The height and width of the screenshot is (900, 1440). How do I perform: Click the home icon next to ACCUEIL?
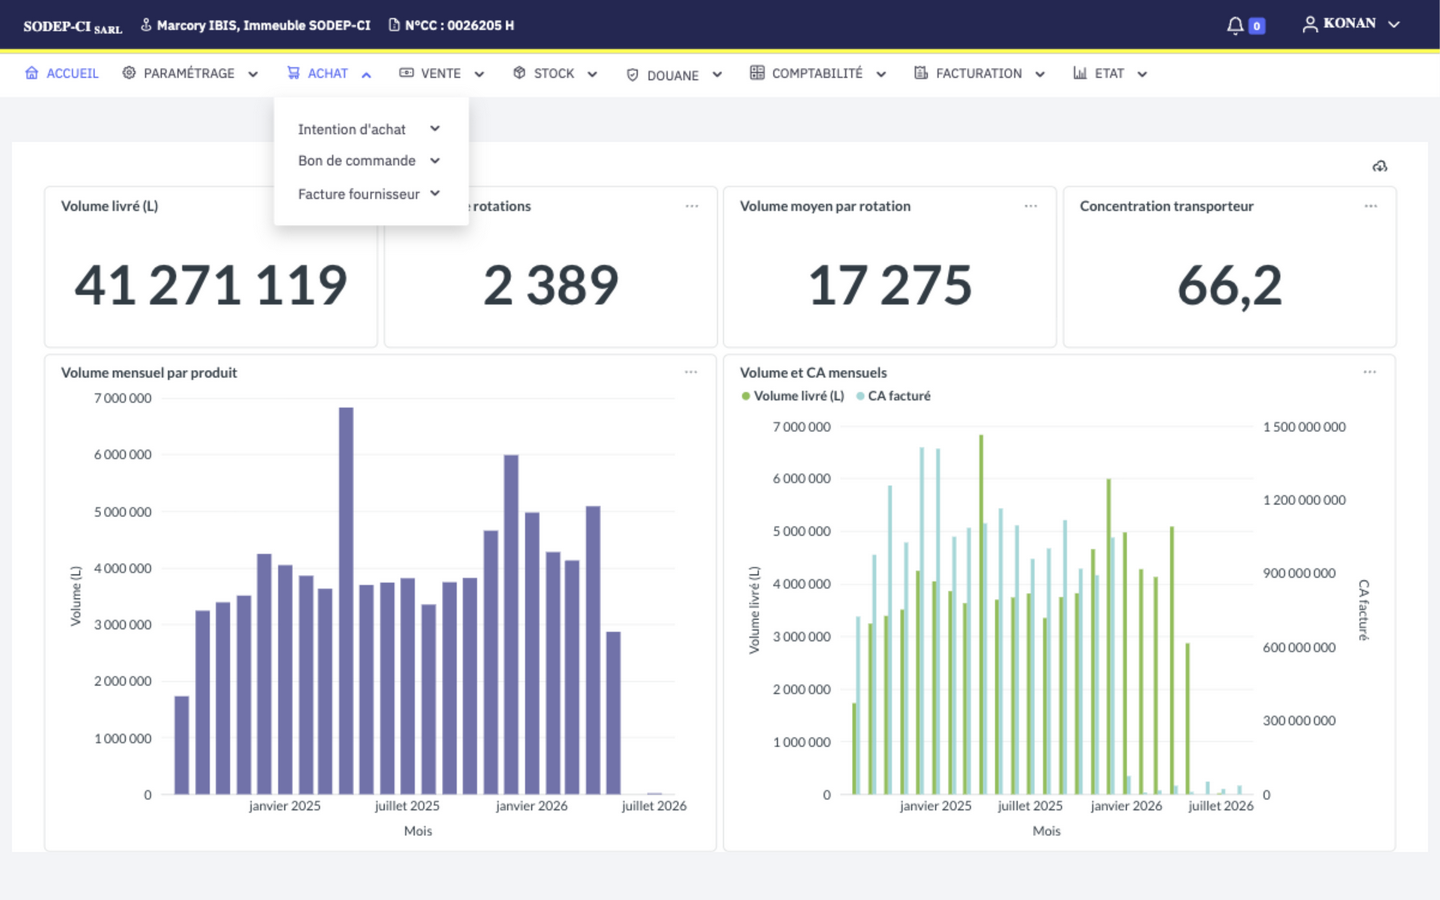click(32, 73)
